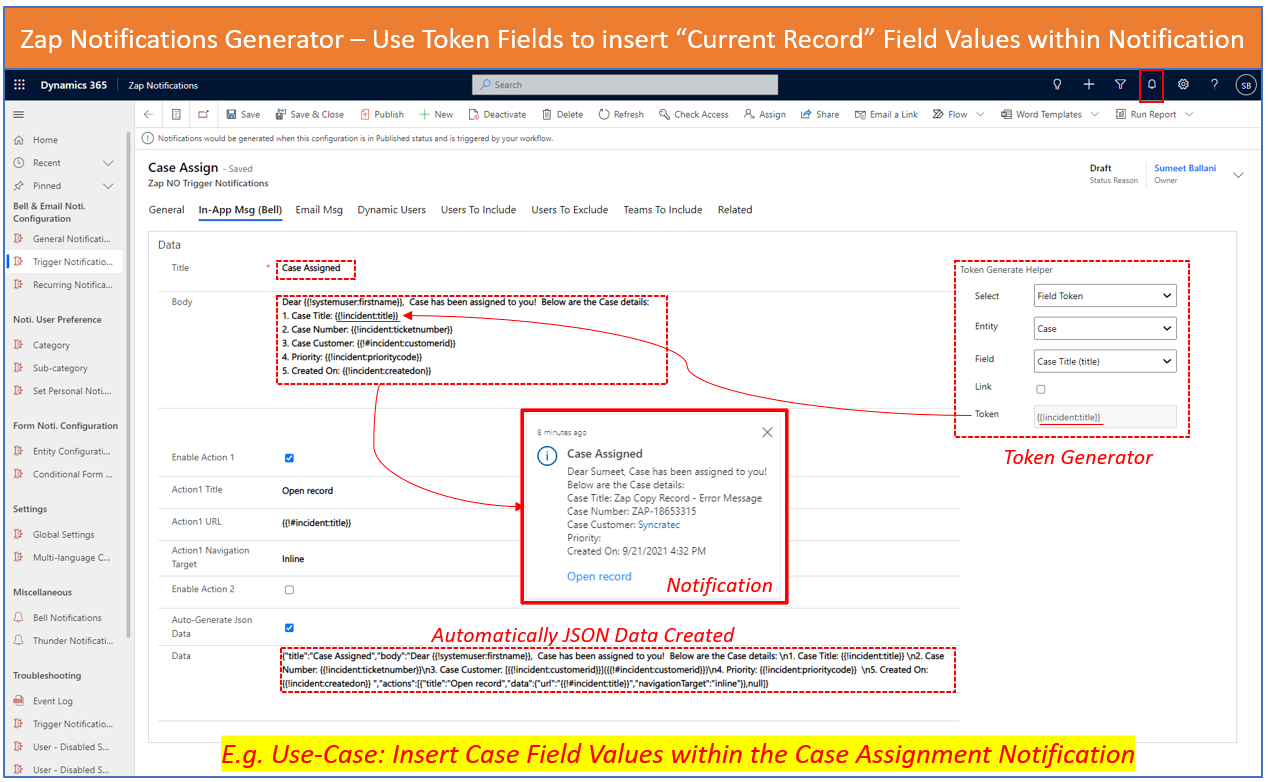Image resolution: width=1268 pixels, height=782 pixels.
Task: Open the Select Field Token dropdown
Action: (x=1105, y=296)
